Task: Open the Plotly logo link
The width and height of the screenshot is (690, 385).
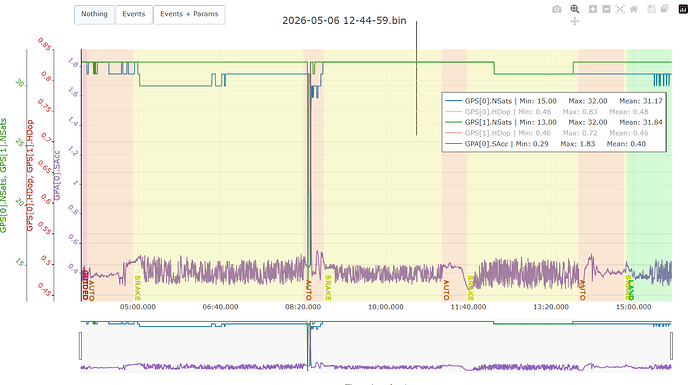Action: (x=683, y=9)
